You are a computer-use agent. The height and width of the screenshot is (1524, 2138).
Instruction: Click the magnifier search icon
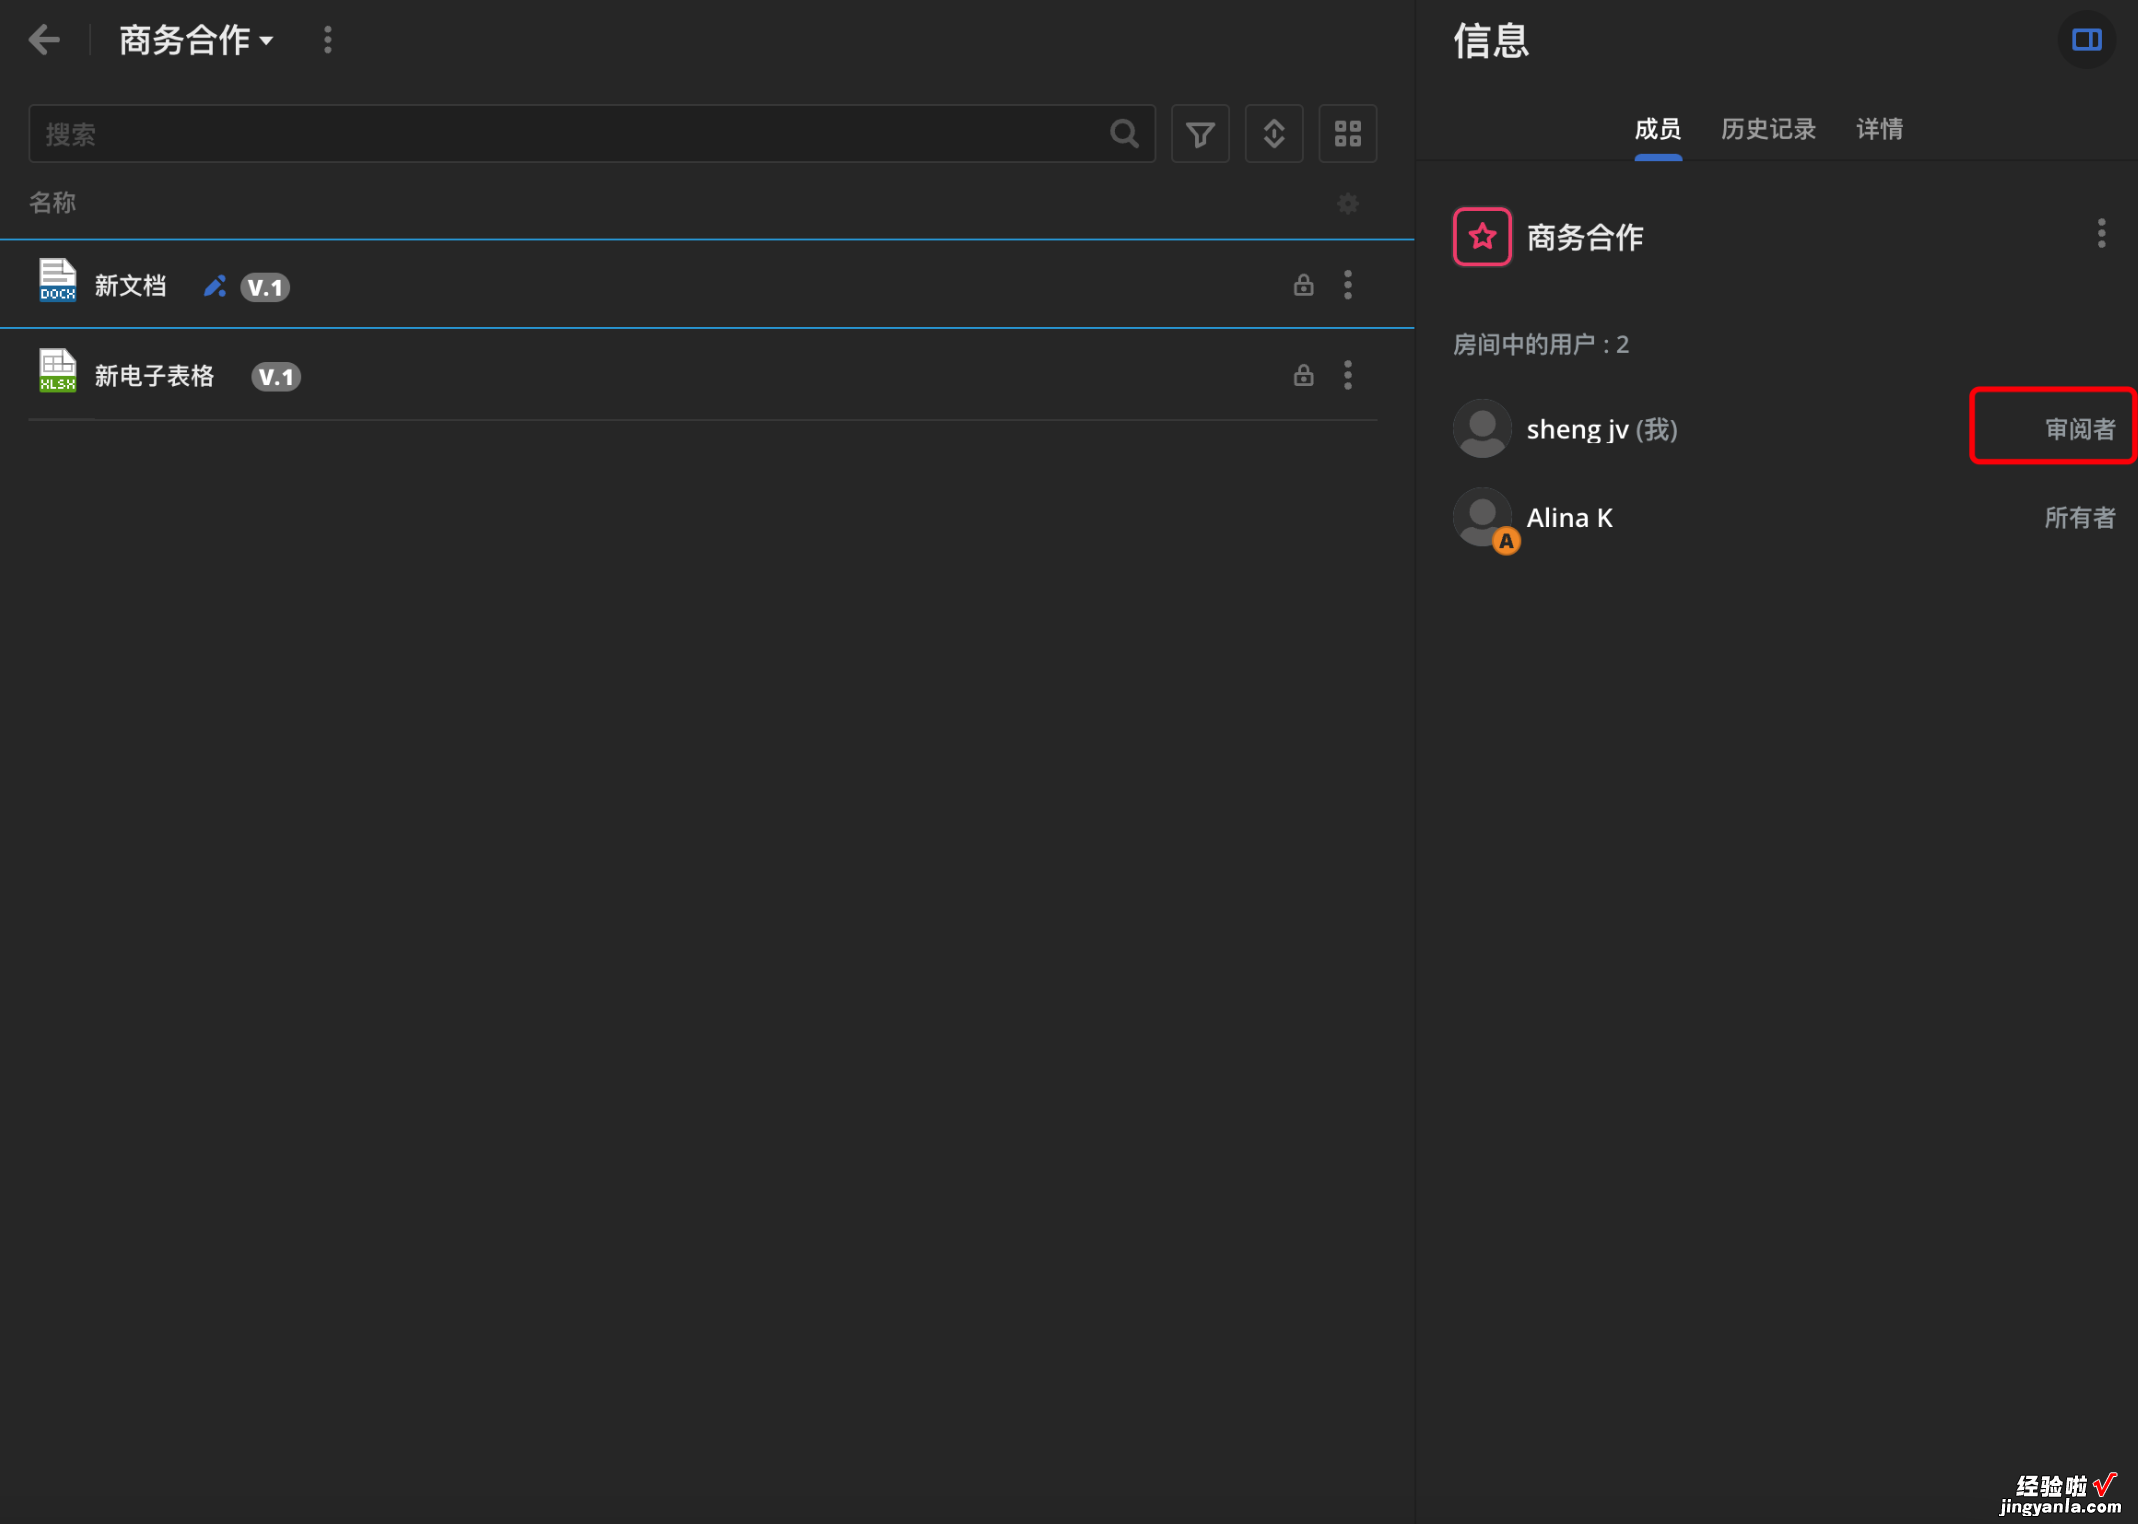[x=1124, y=134]
